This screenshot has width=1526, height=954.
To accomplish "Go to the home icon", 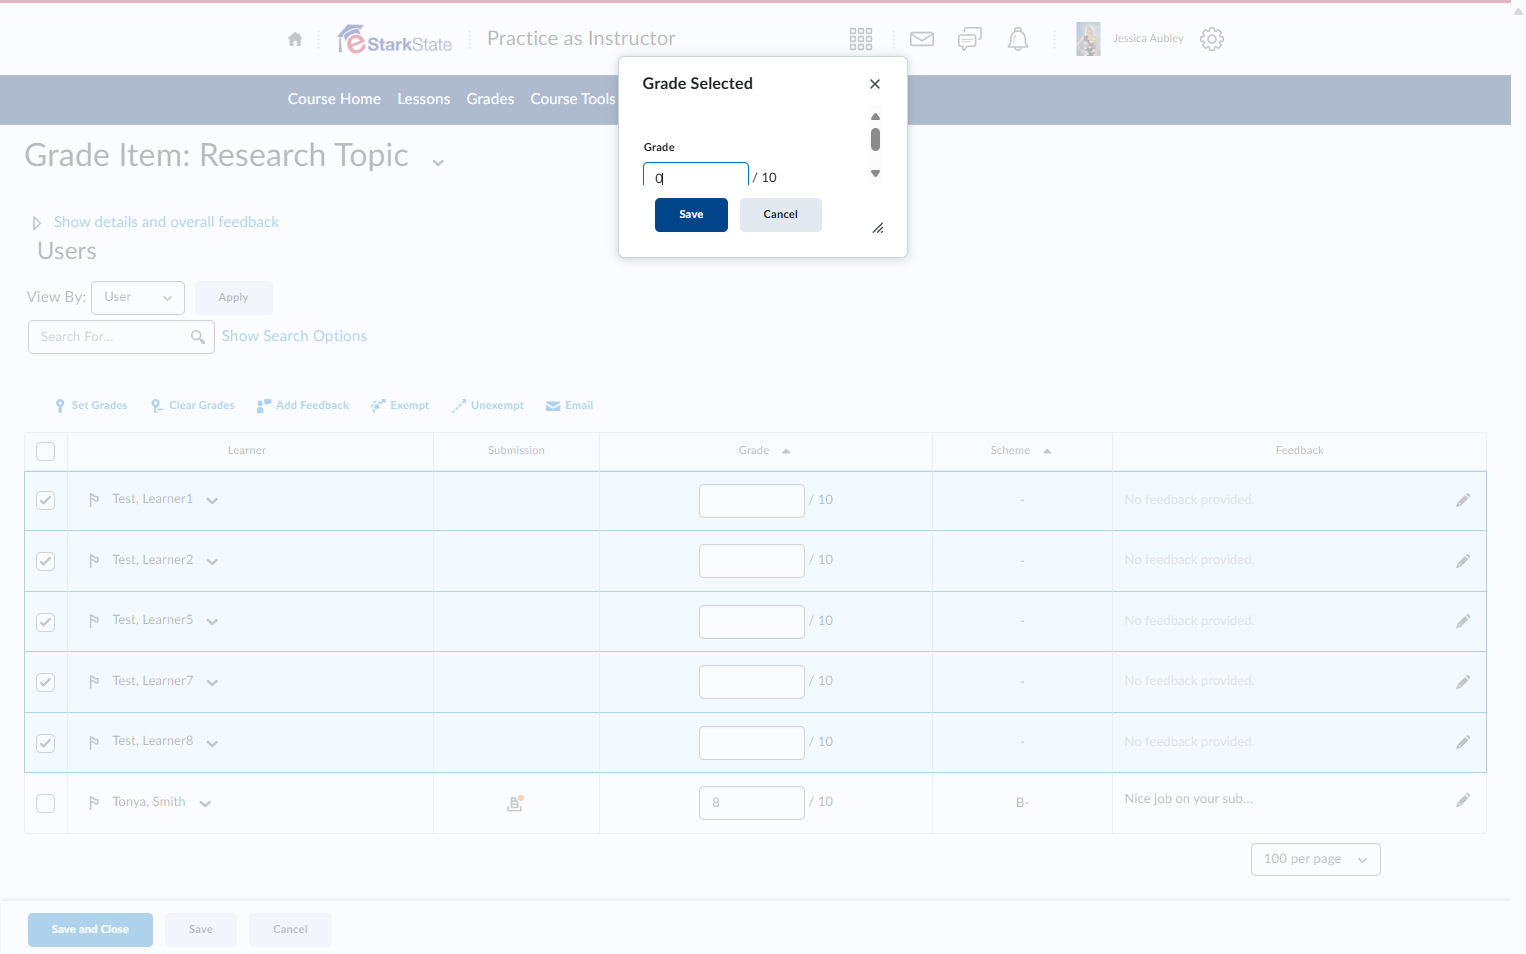I will tap(295, 39).
